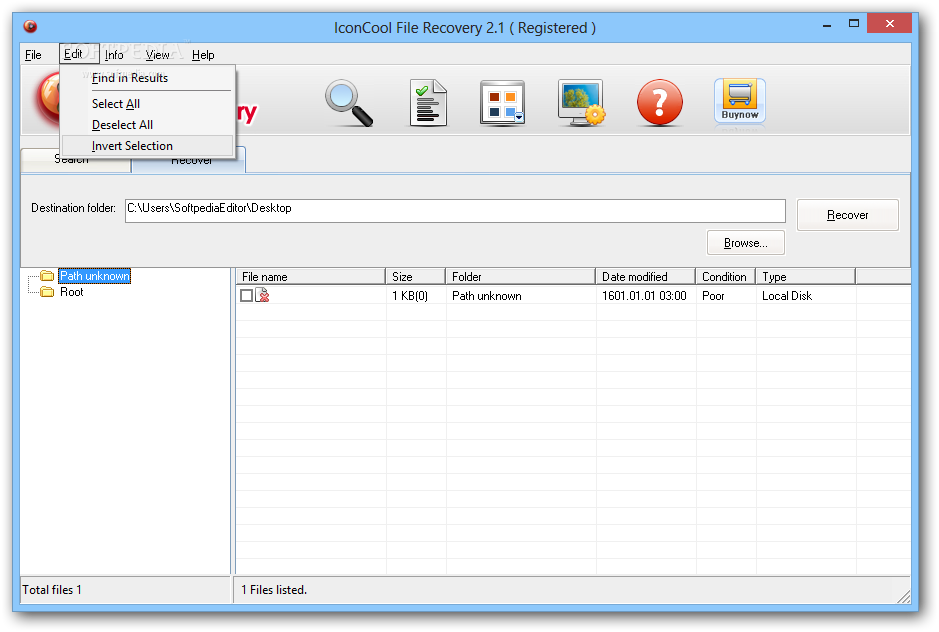This screenshot has height=632, width=939.
Task: Sort by Type column header
Action: [805, 277]
